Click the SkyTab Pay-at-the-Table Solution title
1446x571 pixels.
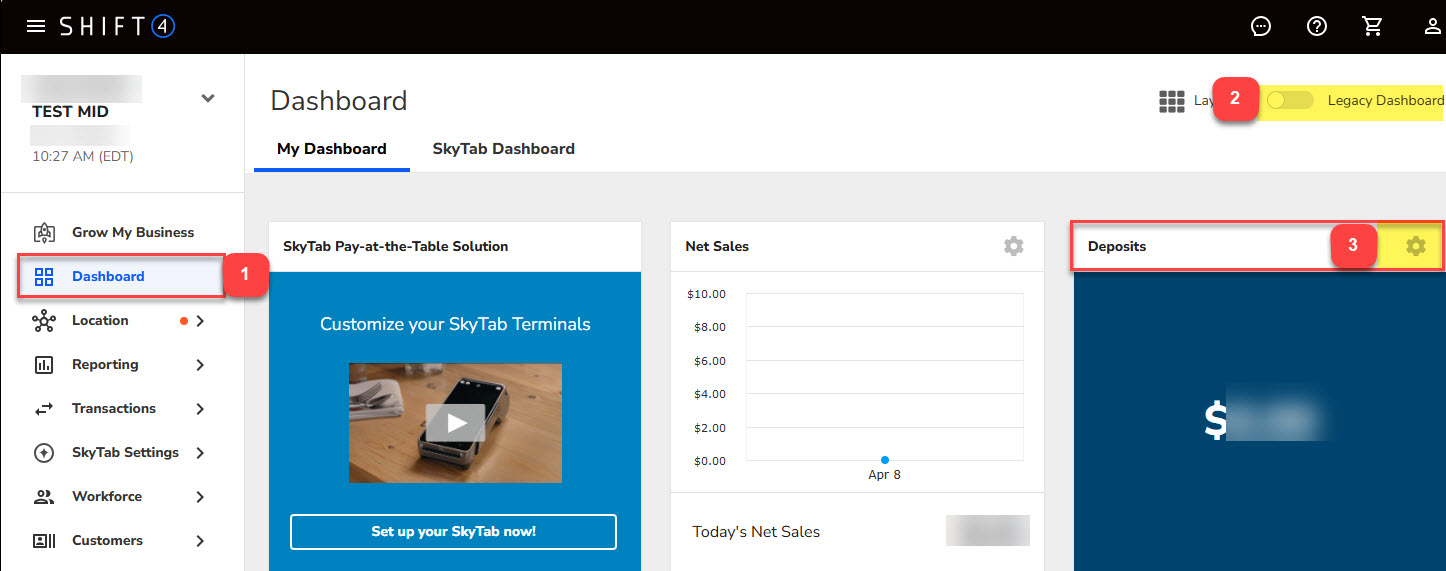[396, 246]
